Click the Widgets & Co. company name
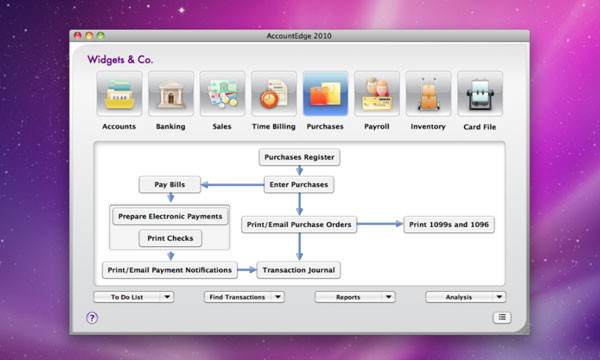This screenshot has height=360, width=600. pos(120,60)
